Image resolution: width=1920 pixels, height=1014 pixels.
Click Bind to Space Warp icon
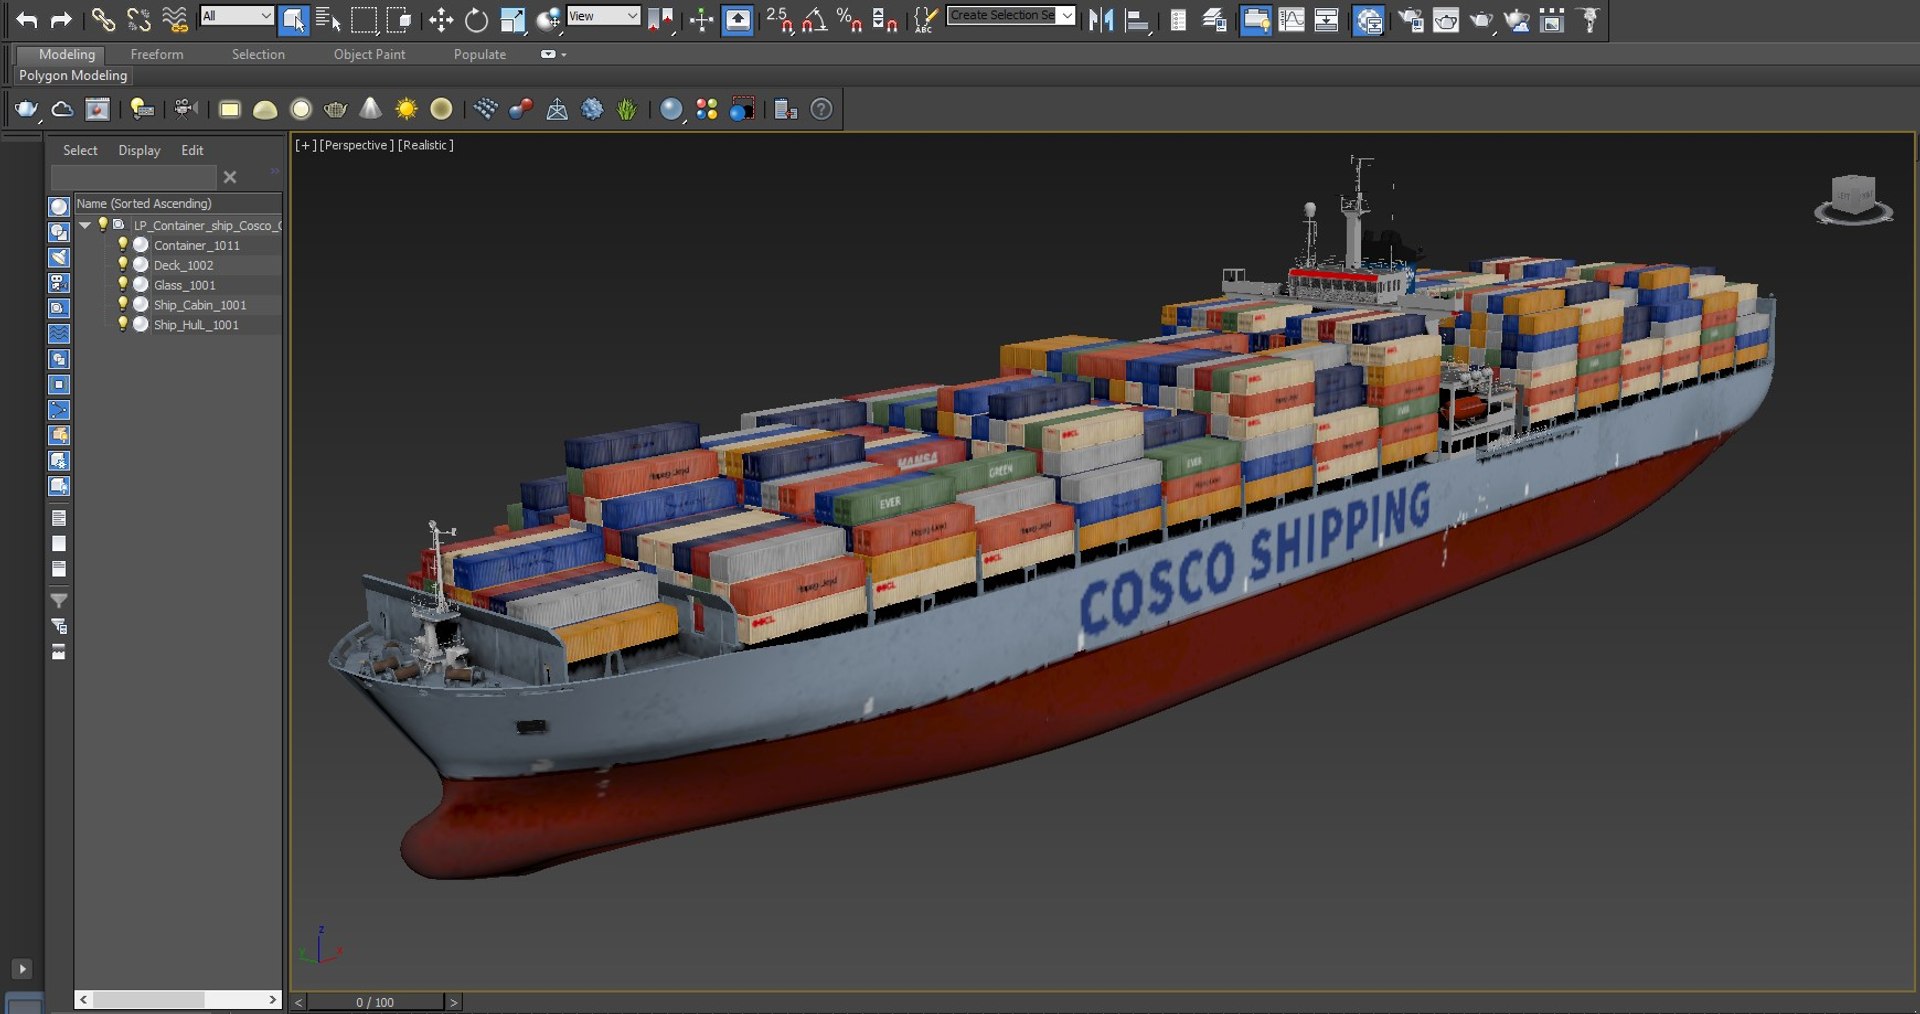point(175,19)
